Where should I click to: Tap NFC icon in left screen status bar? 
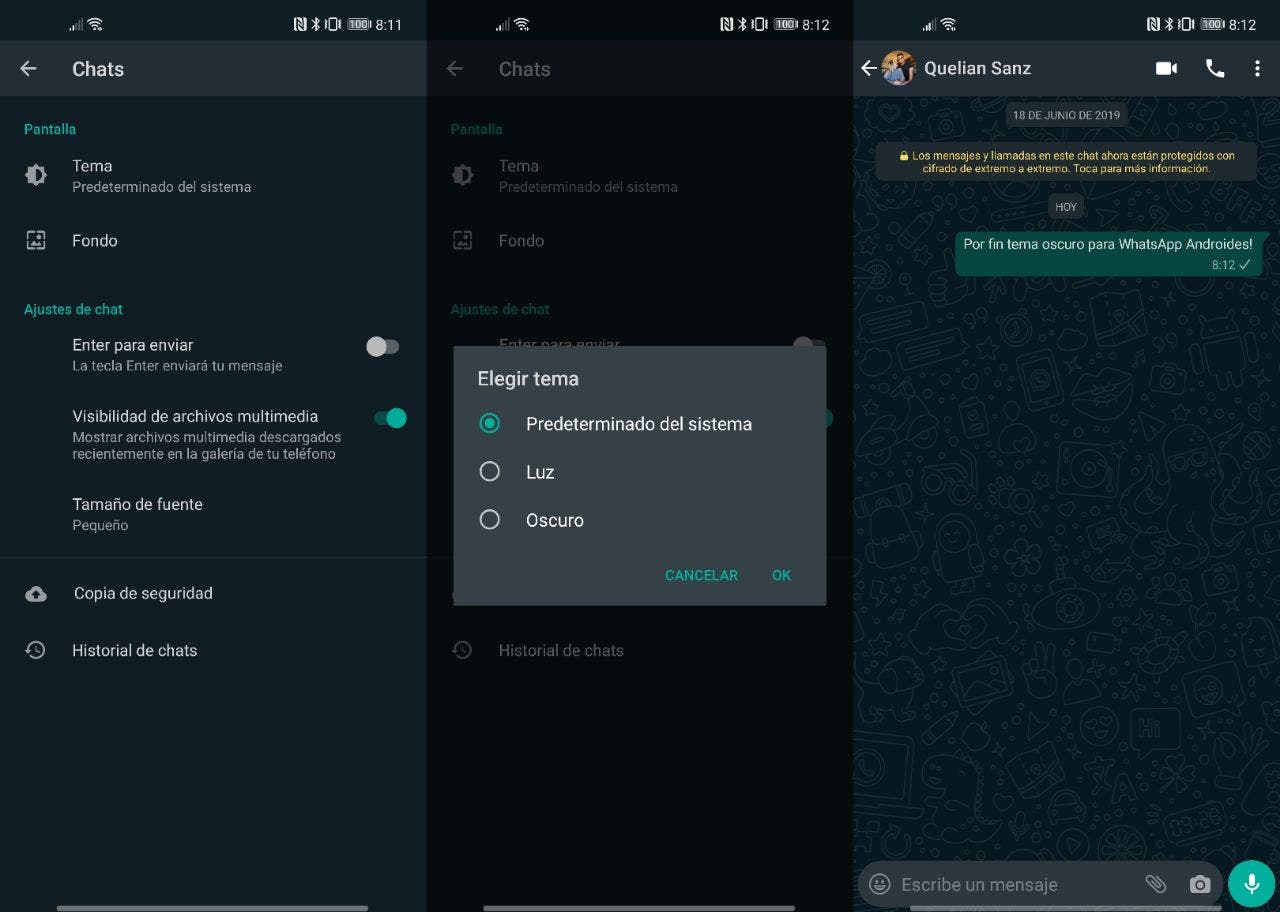coord(300,24)
